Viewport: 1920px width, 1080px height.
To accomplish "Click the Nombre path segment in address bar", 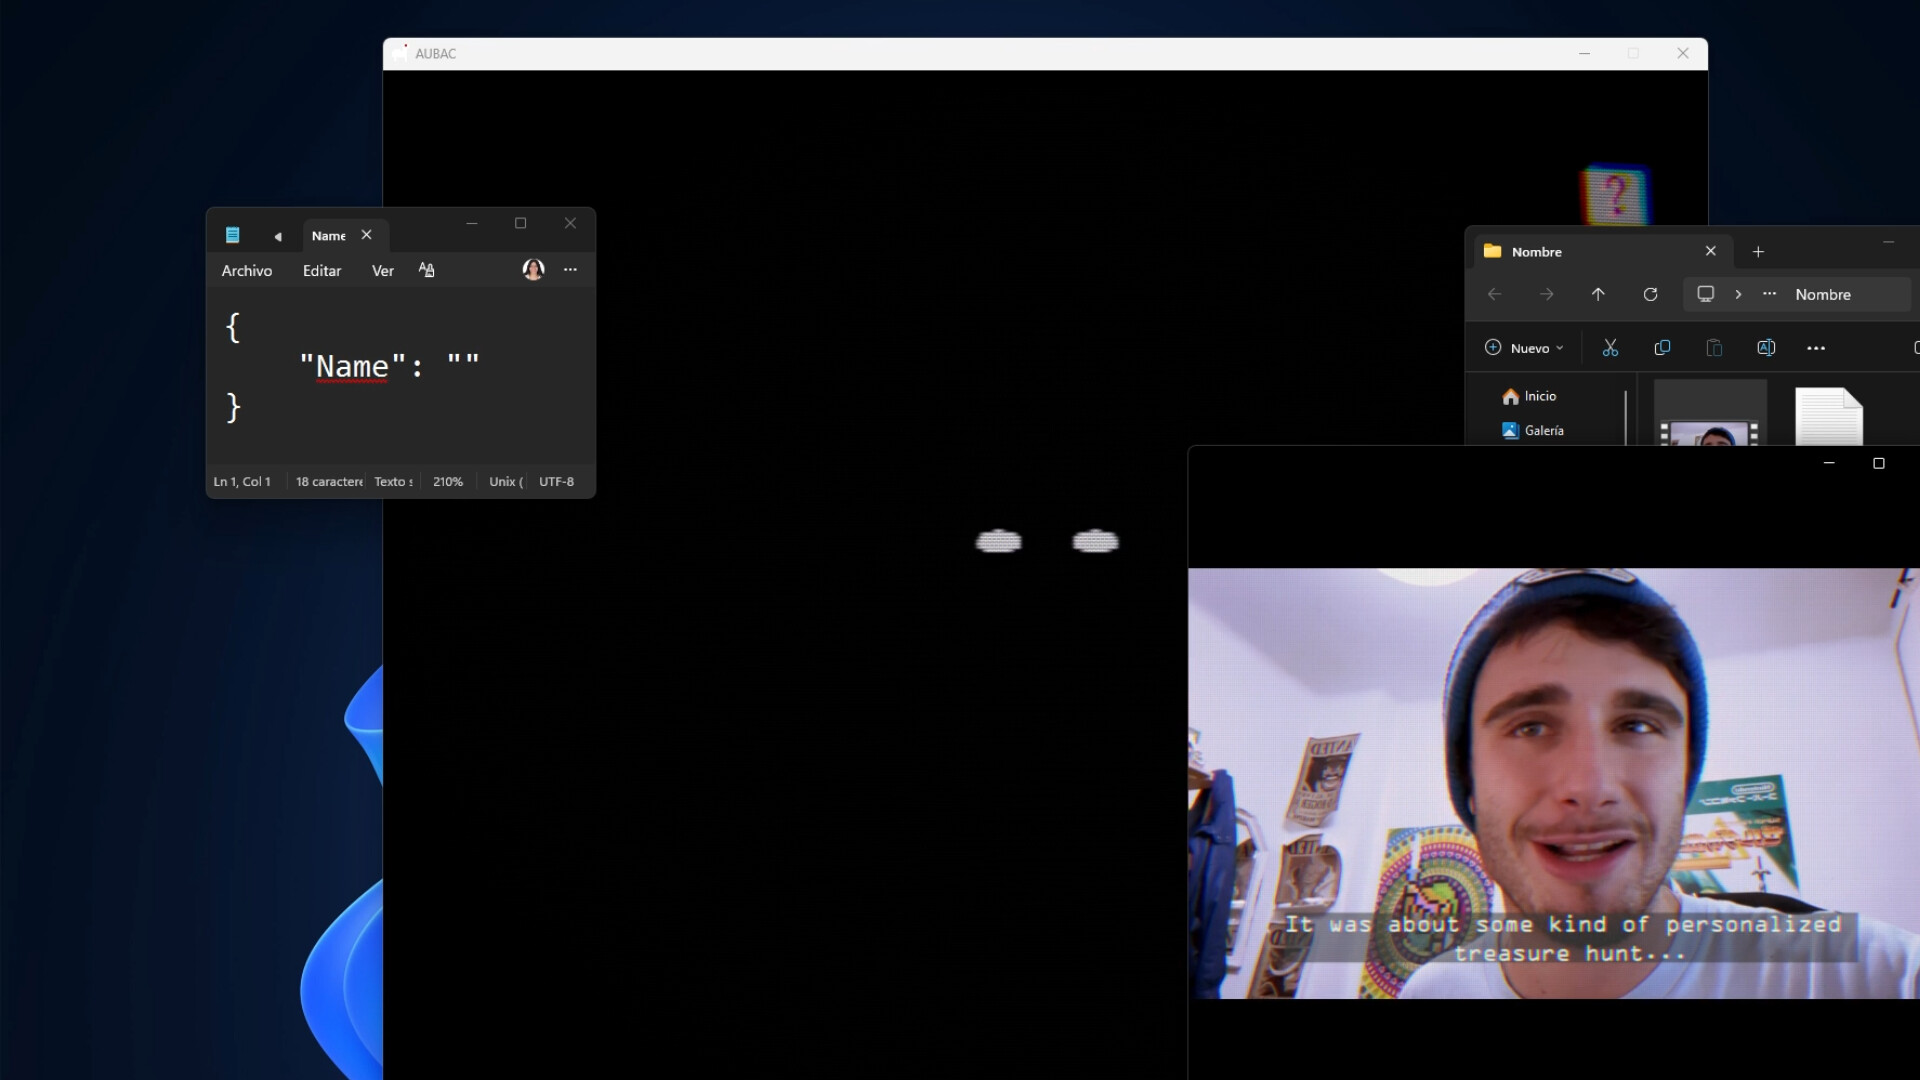I will [1823, 295].
